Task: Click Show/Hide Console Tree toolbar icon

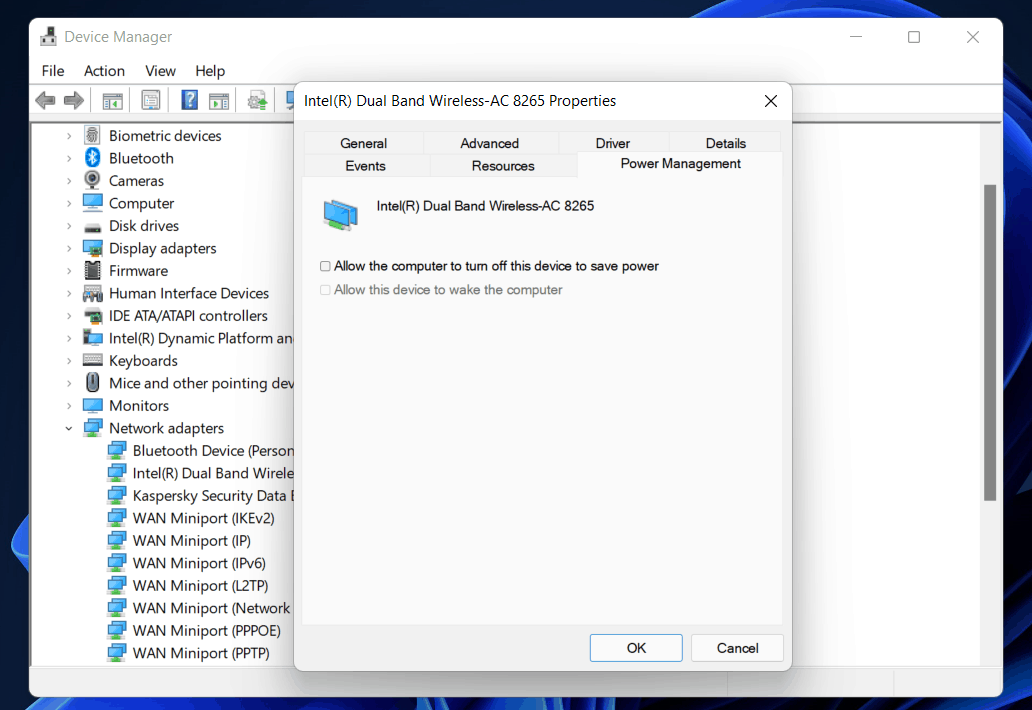Action: 113,101
